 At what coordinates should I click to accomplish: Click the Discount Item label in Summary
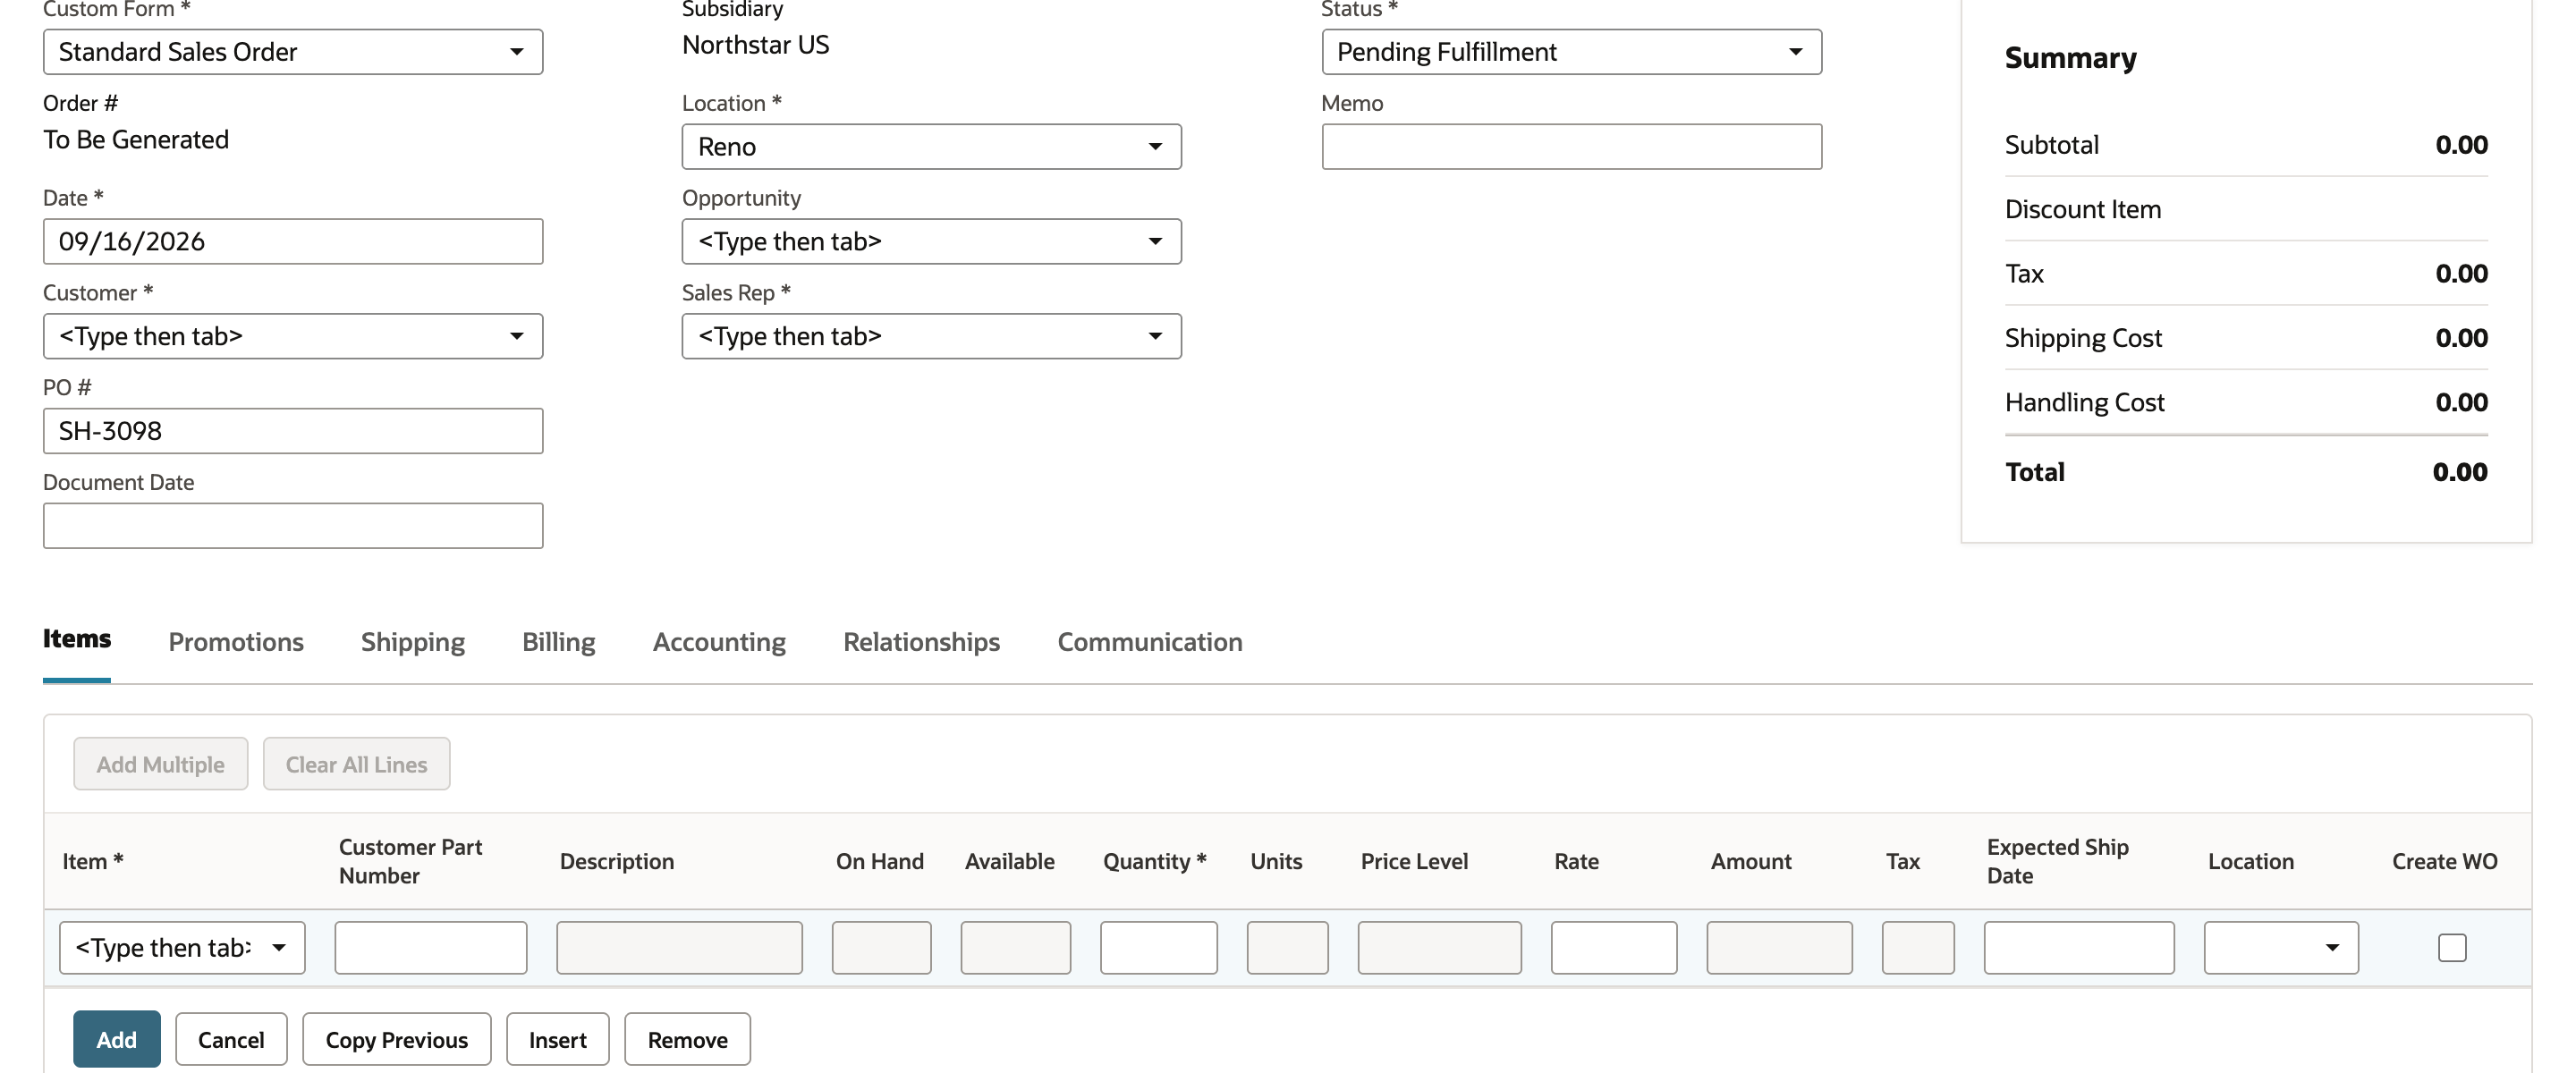2083,209
